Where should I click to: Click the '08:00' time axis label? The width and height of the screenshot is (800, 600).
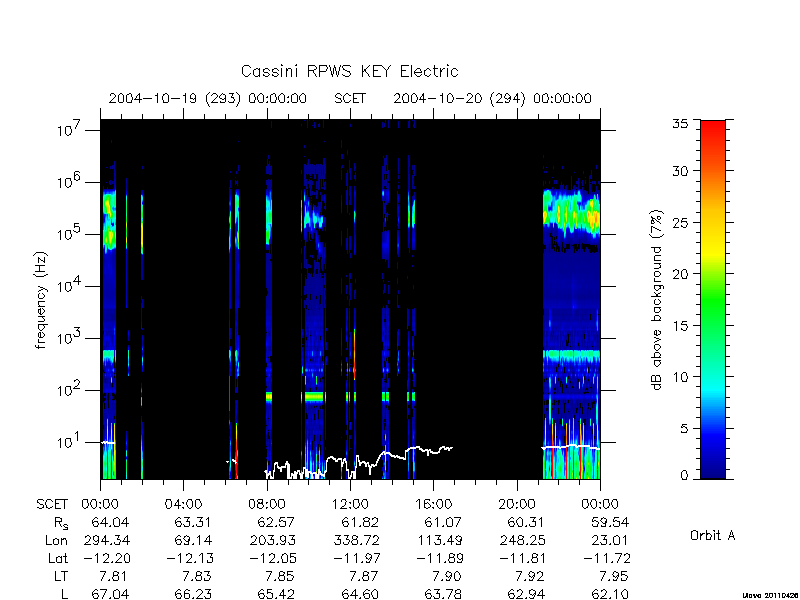267,504
